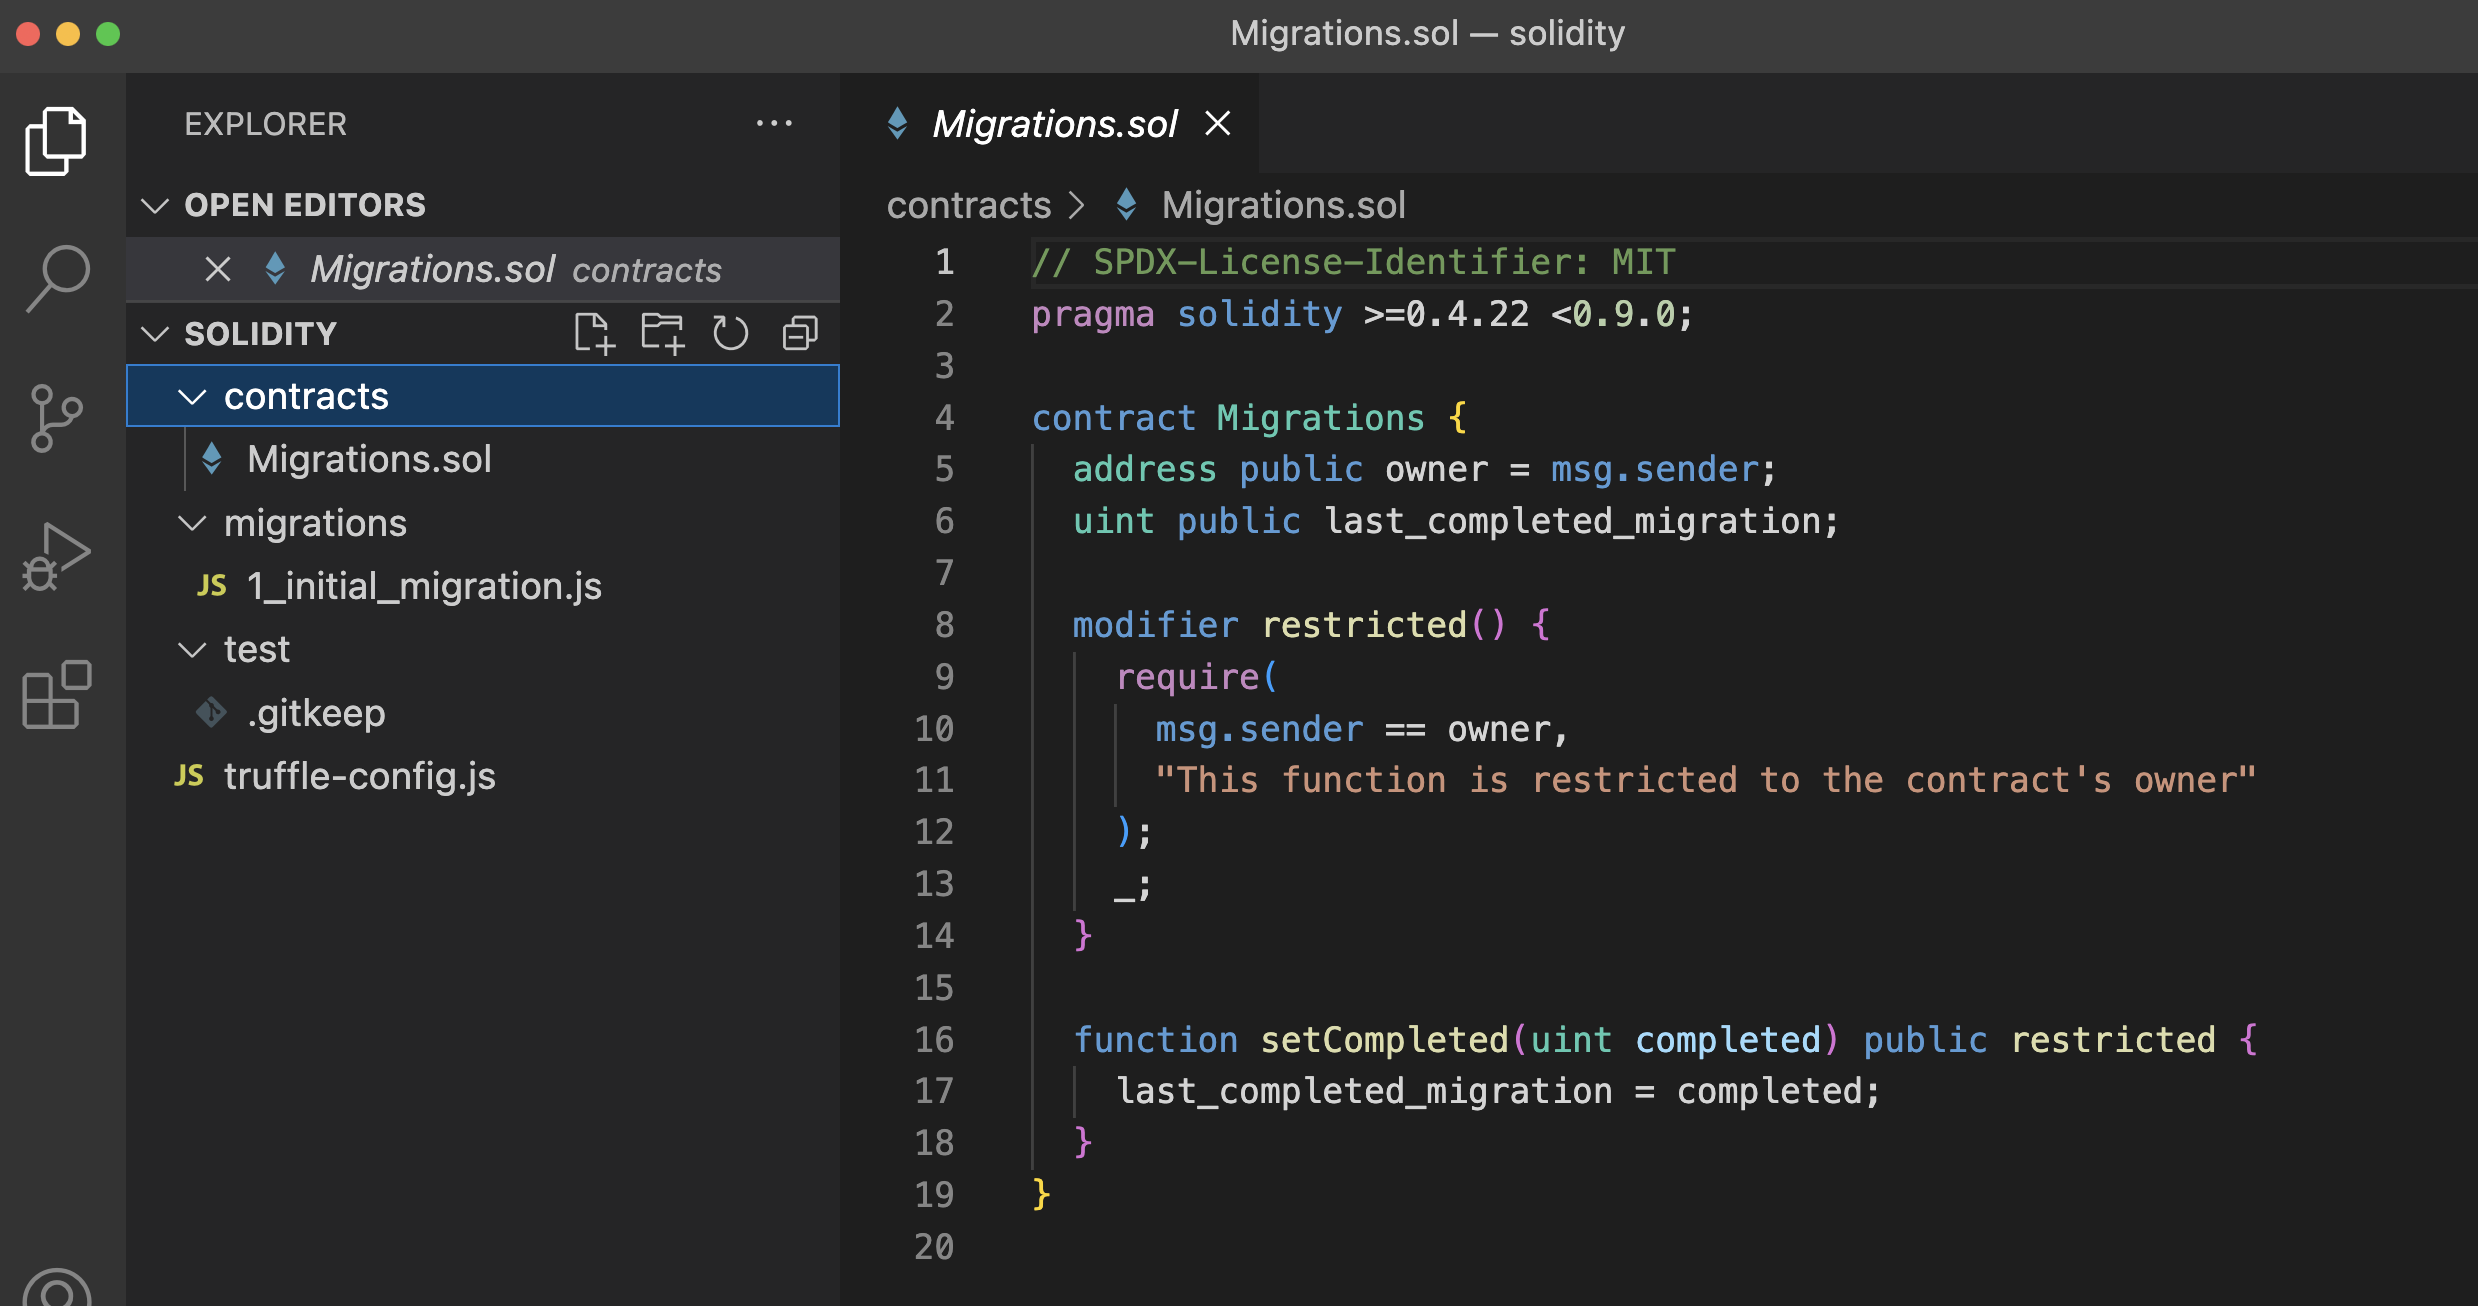The height and width of the screenshot is (1306, 2478).
Task: Open the Run and Debug view
Action: click(x=57, y=557)
